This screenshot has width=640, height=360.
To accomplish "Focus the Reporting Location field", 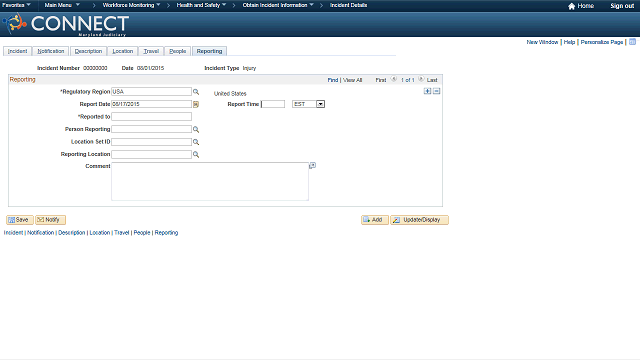I will [151, 154].
